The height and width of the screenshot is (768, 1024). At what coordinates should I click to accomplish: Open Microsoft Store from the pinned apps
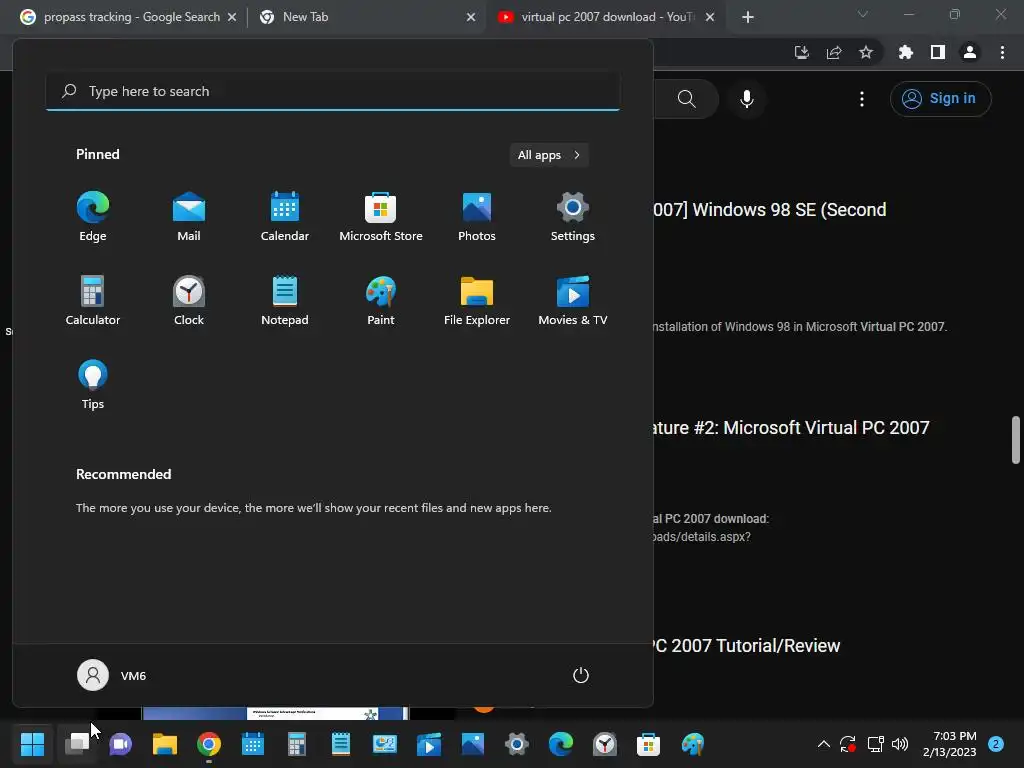pos(381,217)
